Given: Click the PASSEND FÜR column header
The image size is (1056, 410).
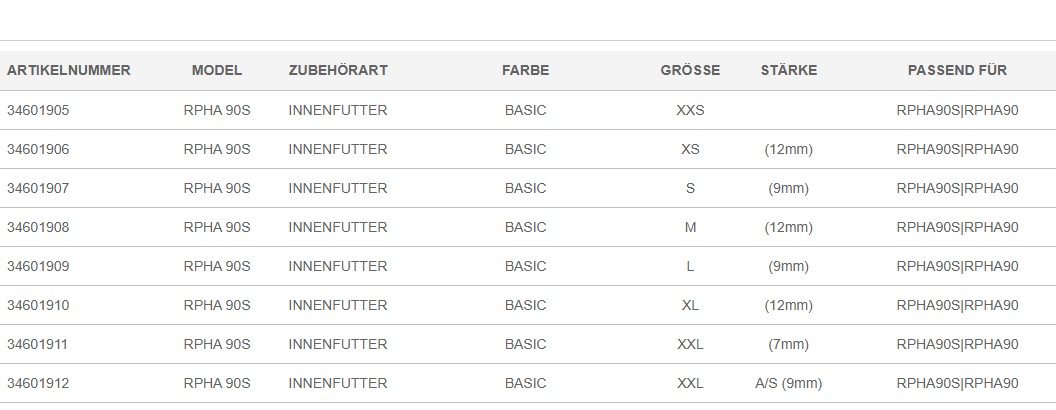Looking at the screenshot, I should (x=957, y=71).
